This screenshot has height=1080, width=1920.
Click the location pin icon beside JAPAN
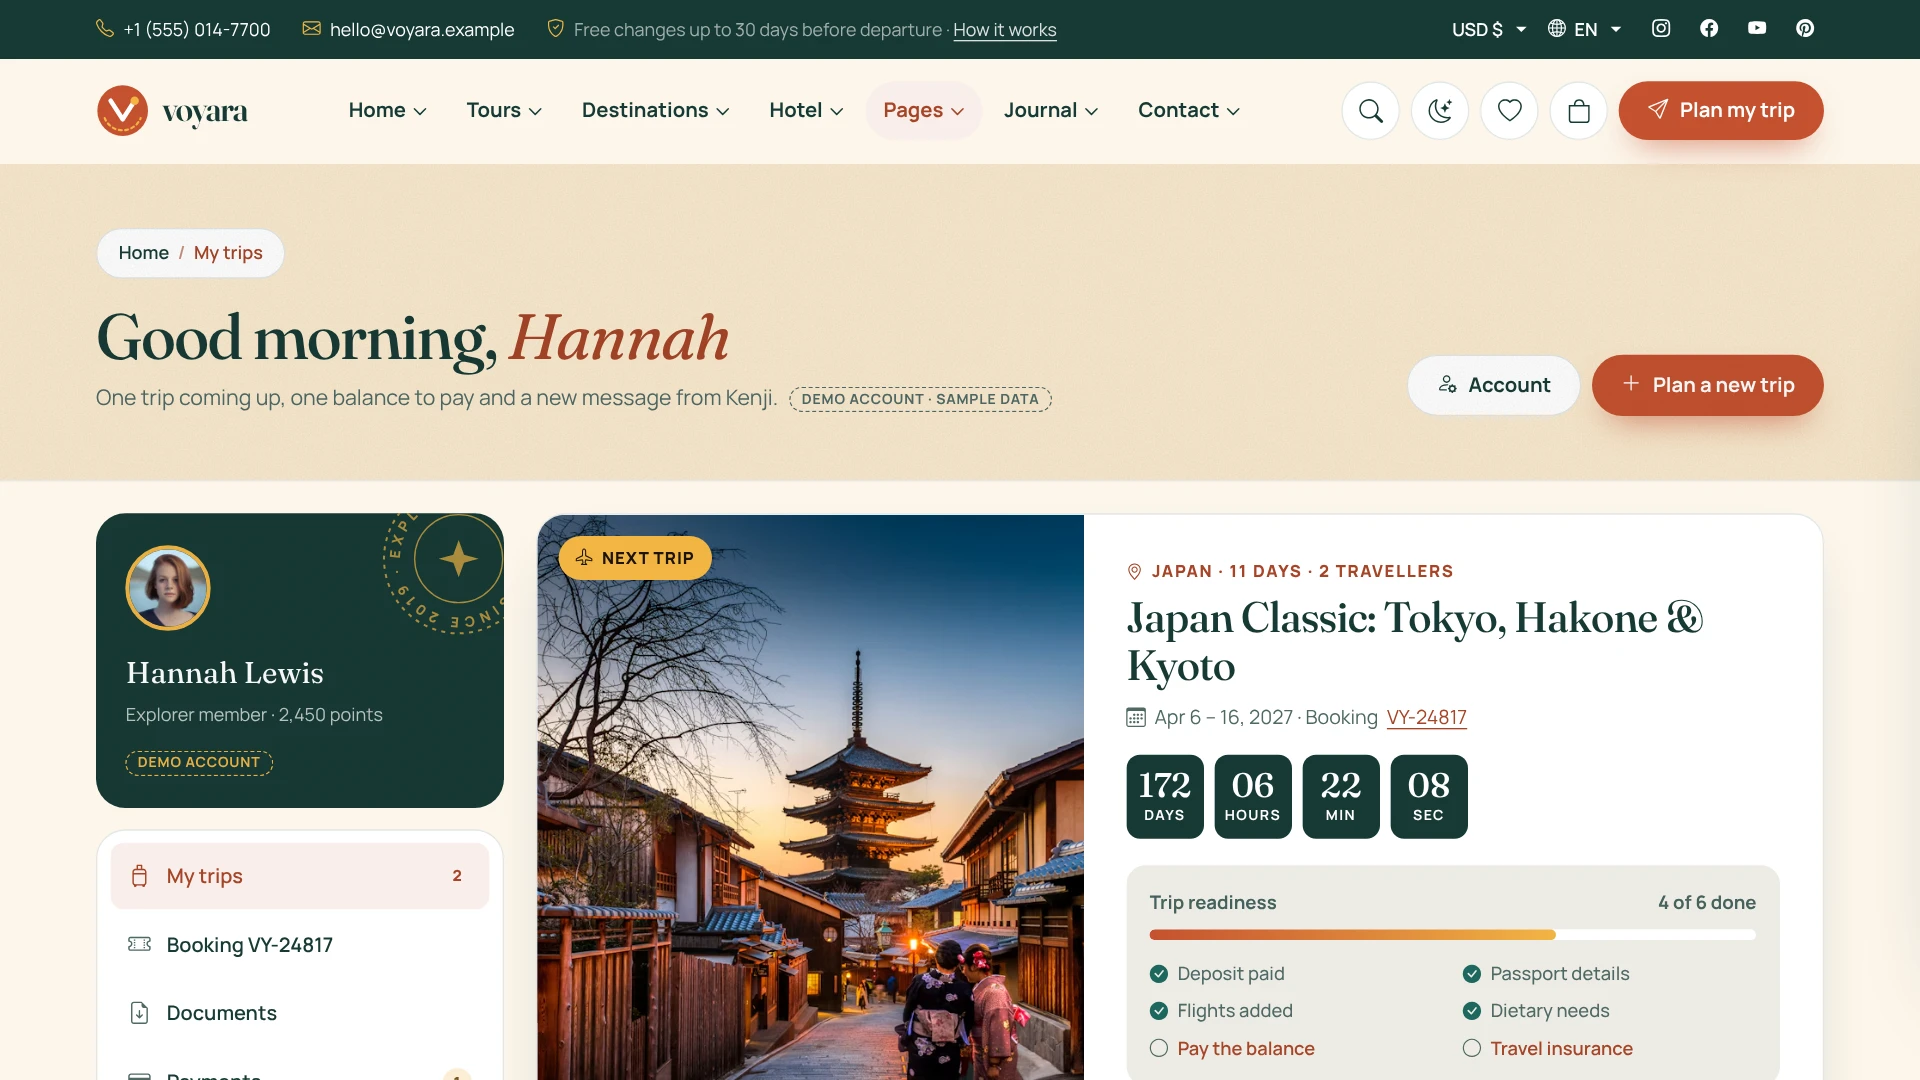coord(1134,572)
